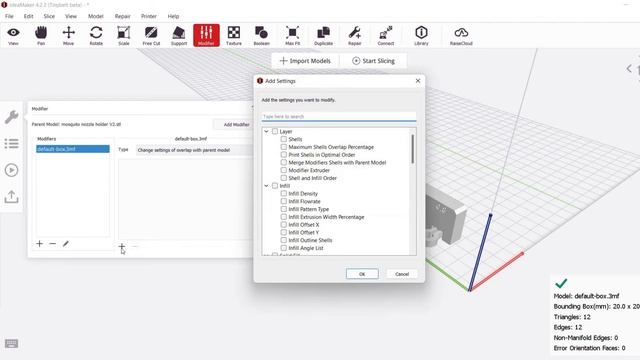The image size is (640, 360).
Task: Open the Model menu
Action: (96, 16)
